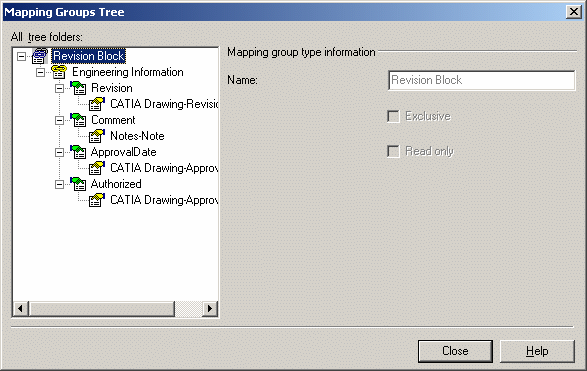
Task: Toggle the Exclusive checkbox
Action: pyautogui.click(x=393, y=116)
